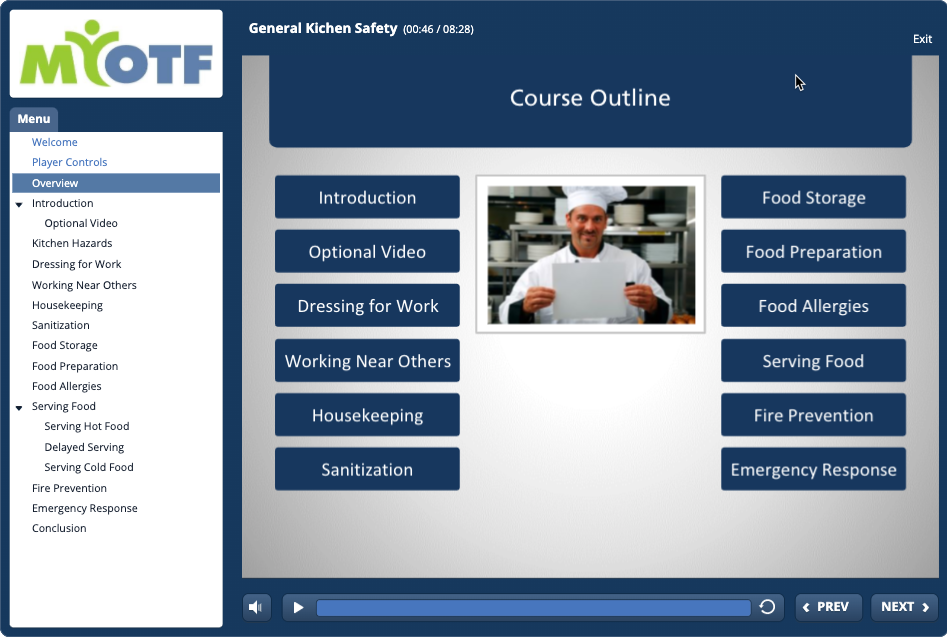Click the Working Near Others outline button
Viewport: 947px width, 637px height.
367,361
